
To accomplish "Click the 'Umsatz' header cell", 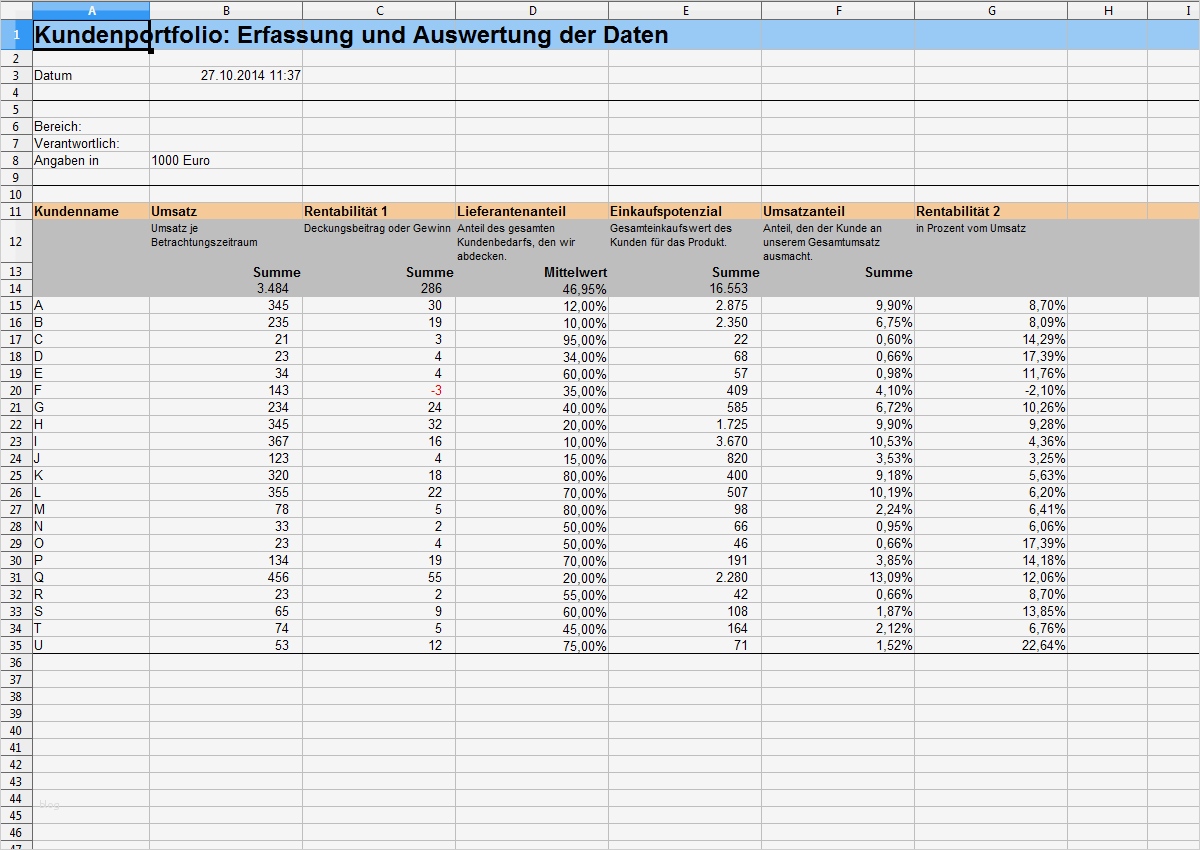I will pyautogui.click(x=226, y=211).
